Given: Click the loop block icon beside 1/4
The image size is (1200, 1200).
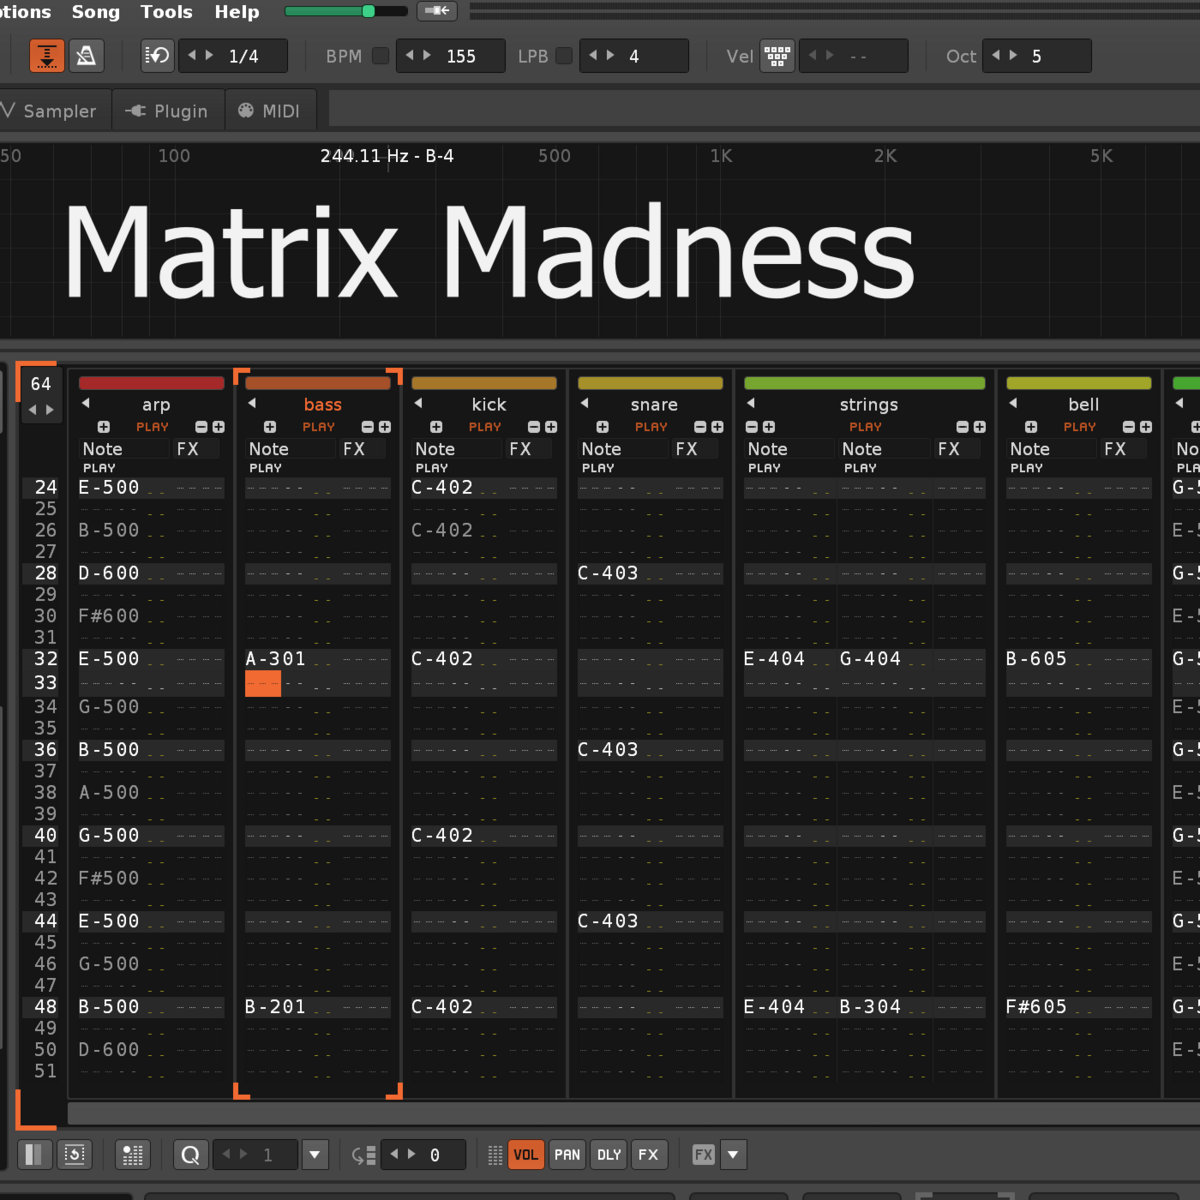Looking at the screenshot, I should (x=157, y=56).
